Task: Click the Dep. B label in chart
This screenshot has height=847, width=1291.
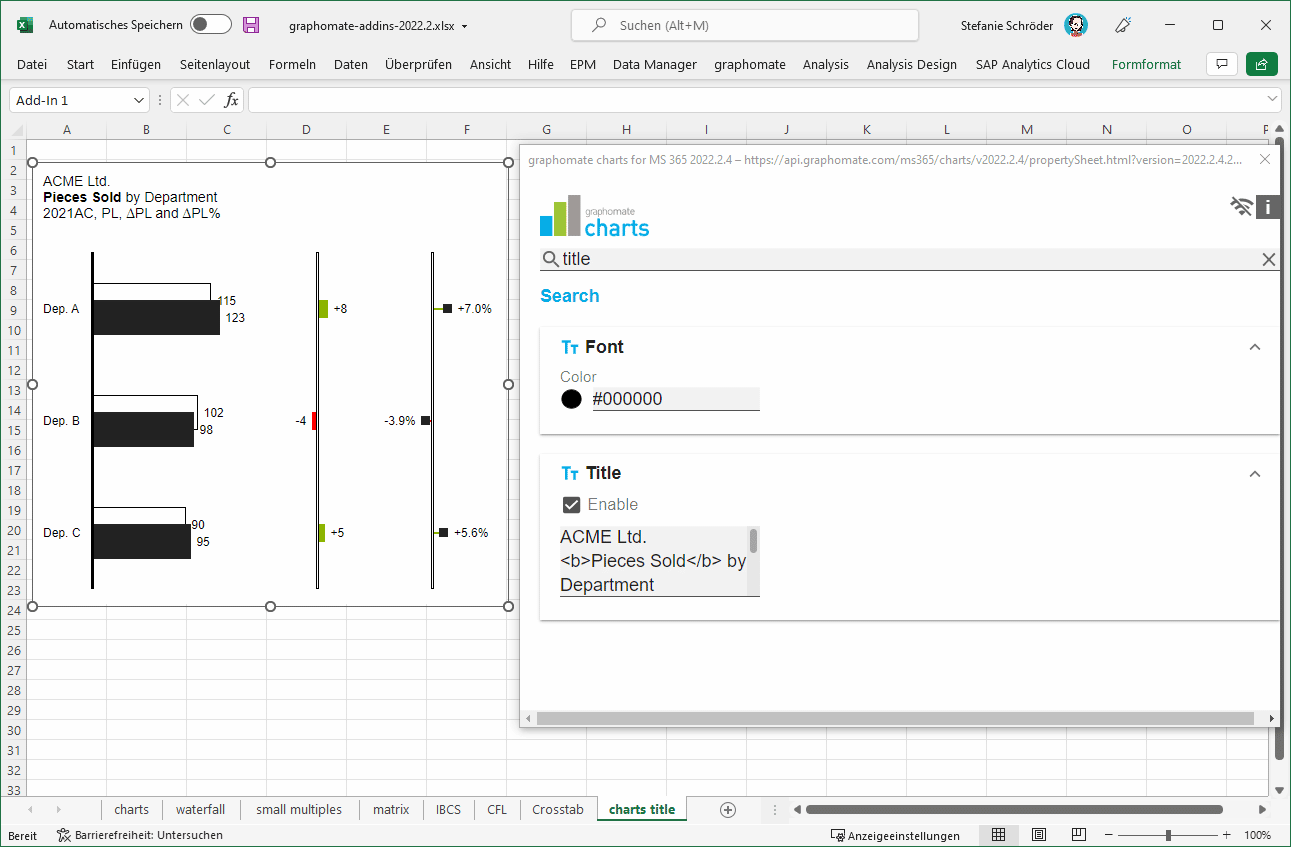Action: [61, 421]
